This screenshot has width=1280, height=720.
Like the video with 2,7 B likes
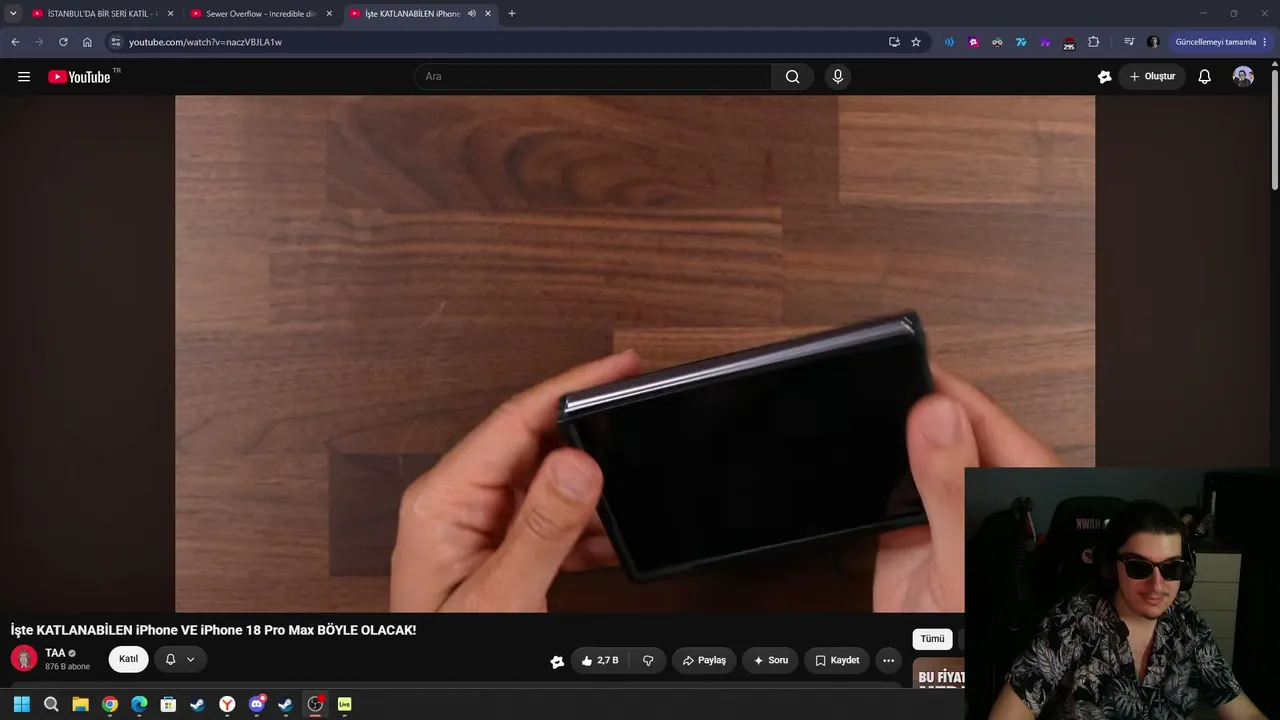click(600, 661)
